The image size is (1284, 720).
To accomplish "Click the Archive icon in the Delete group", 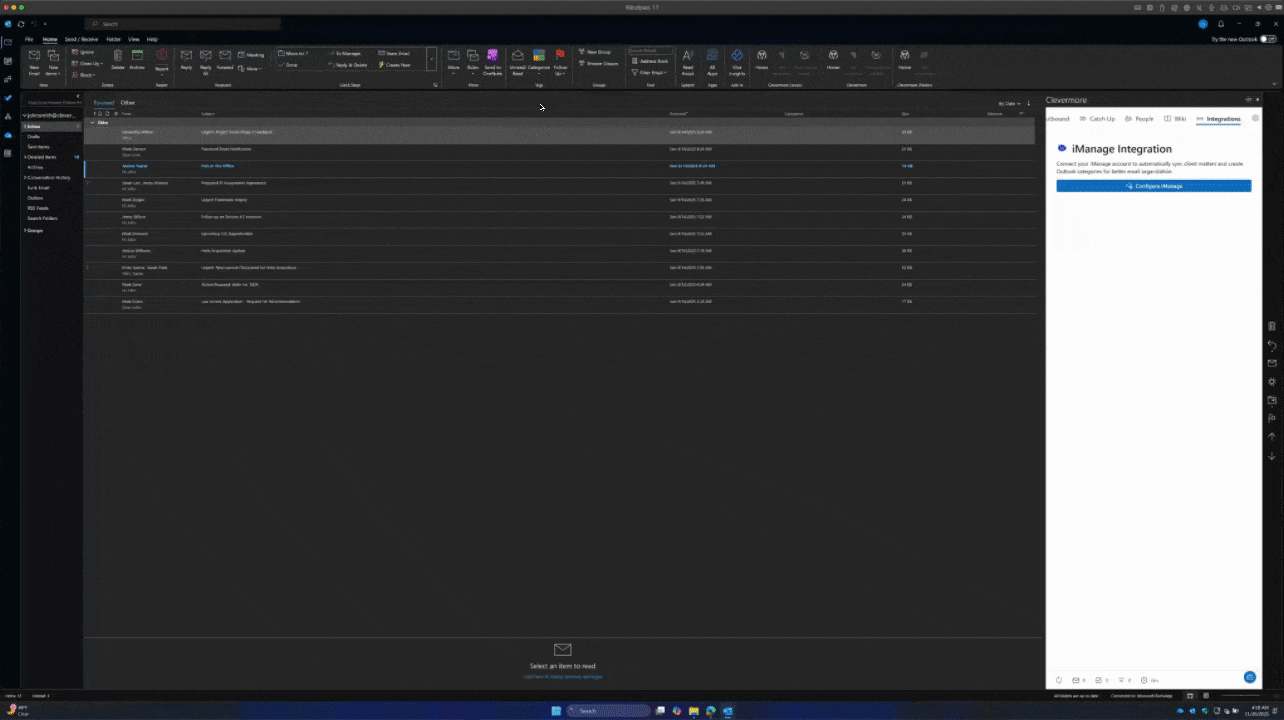I will tap(138, 58).
